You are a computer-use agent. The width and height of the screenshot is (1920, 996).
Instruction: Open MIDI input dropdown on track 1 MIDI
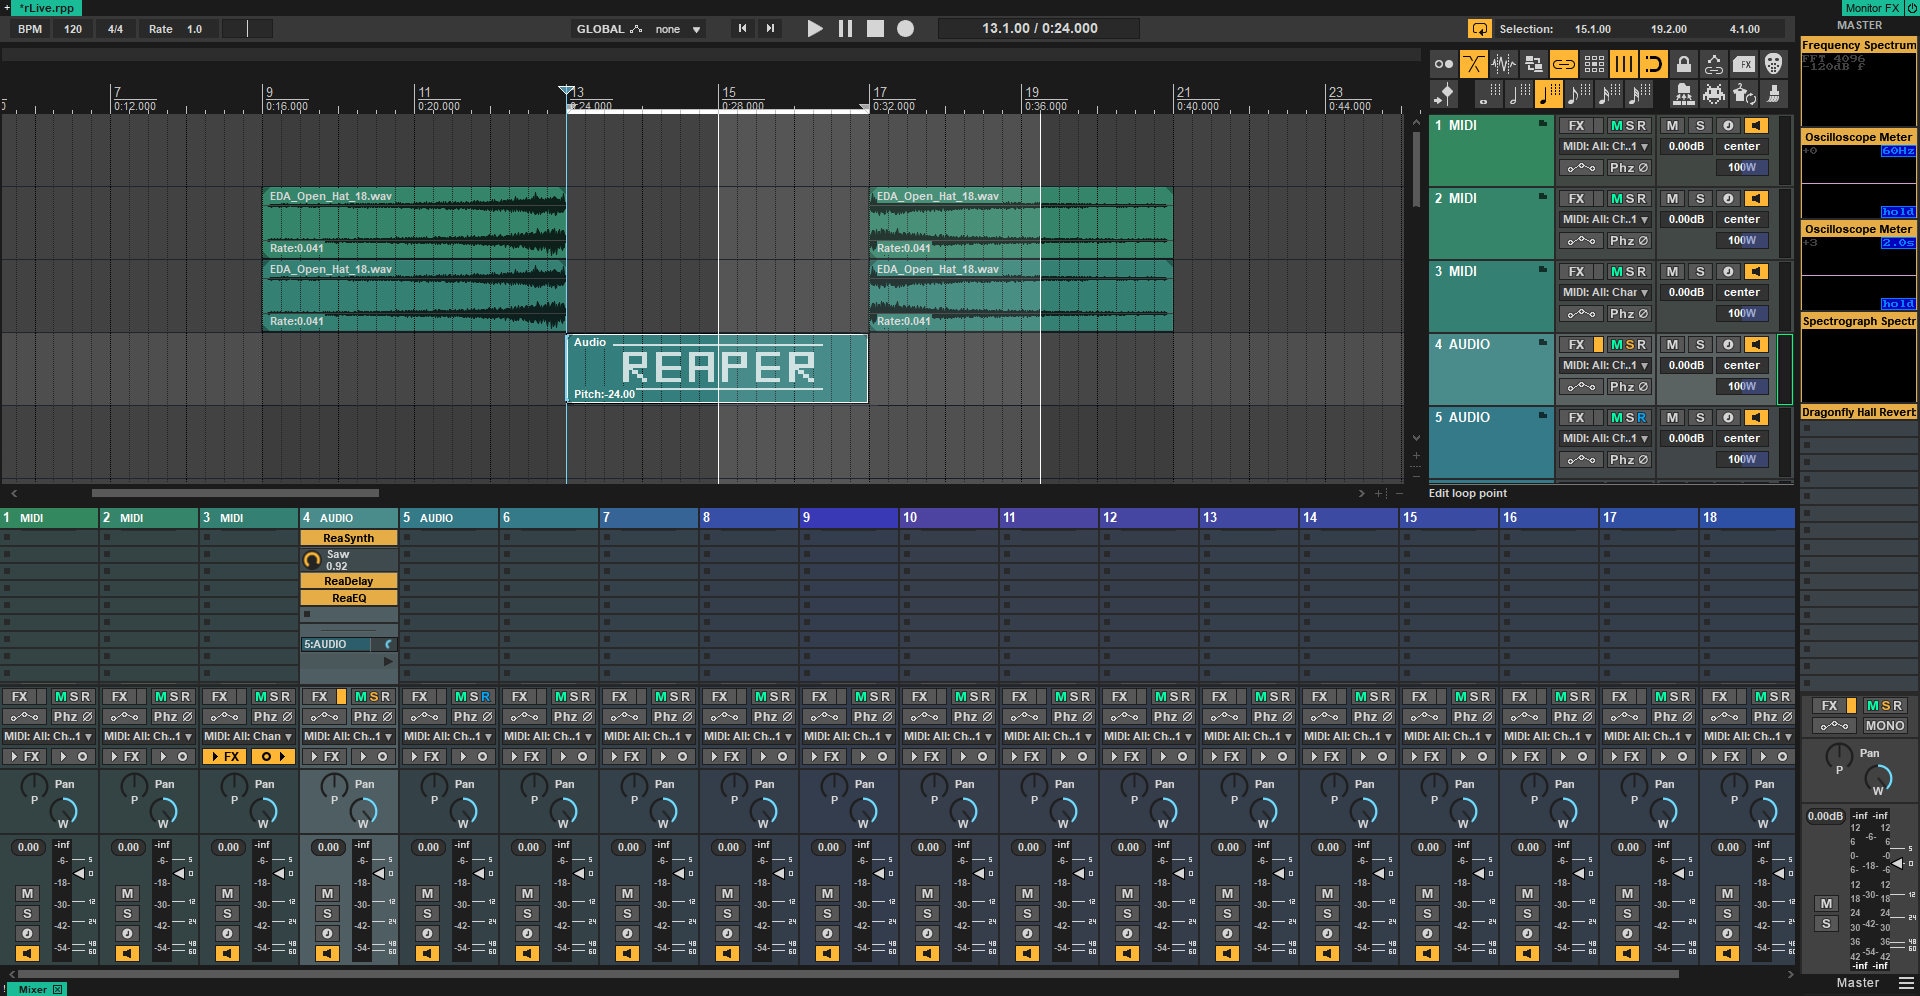pos(1605,146)
